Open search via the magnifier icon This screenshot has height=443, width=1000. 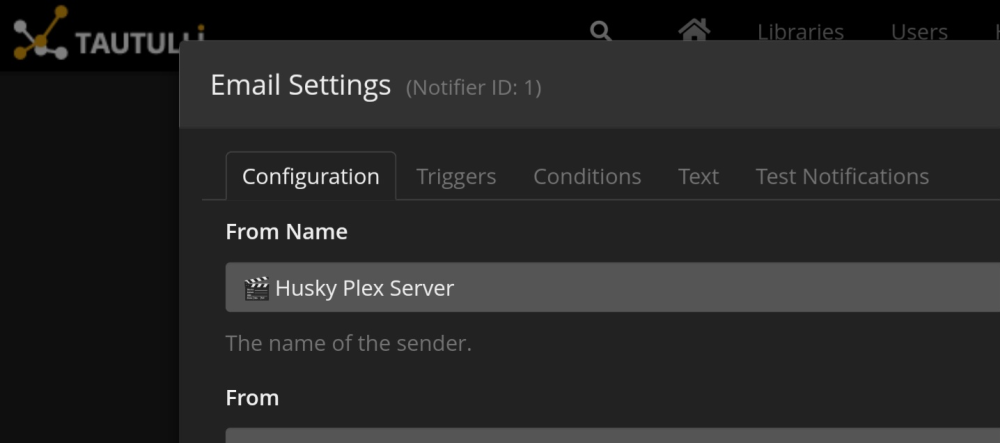pos(600,31)
